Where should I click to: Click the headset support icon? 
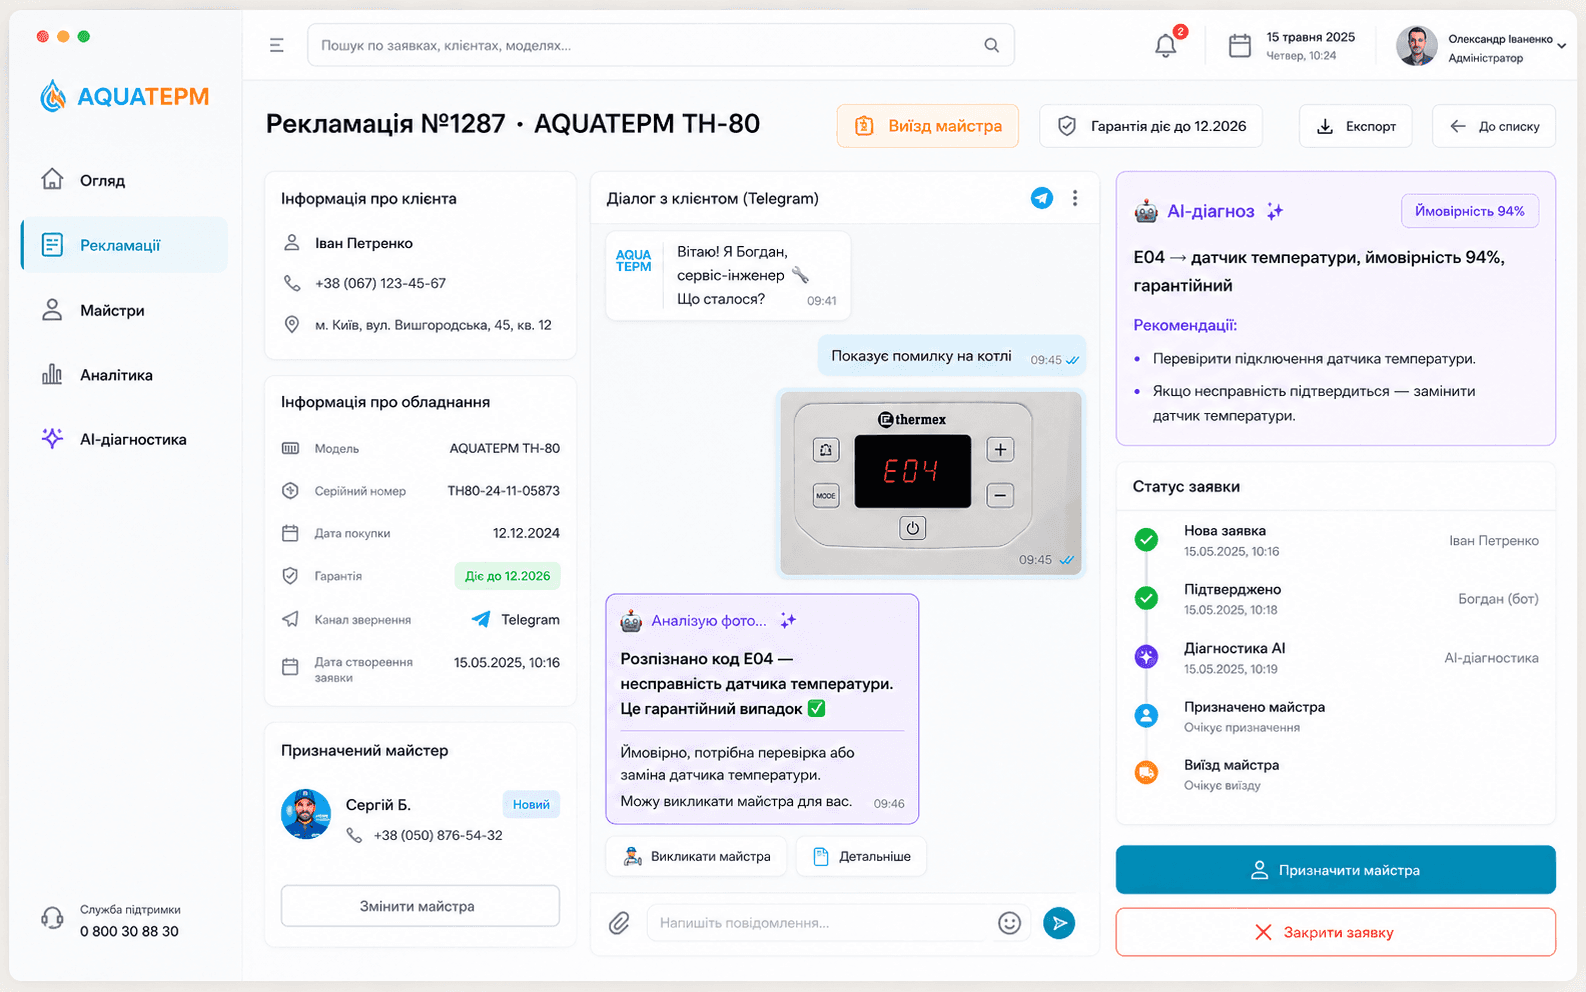[x=52, y=918]
